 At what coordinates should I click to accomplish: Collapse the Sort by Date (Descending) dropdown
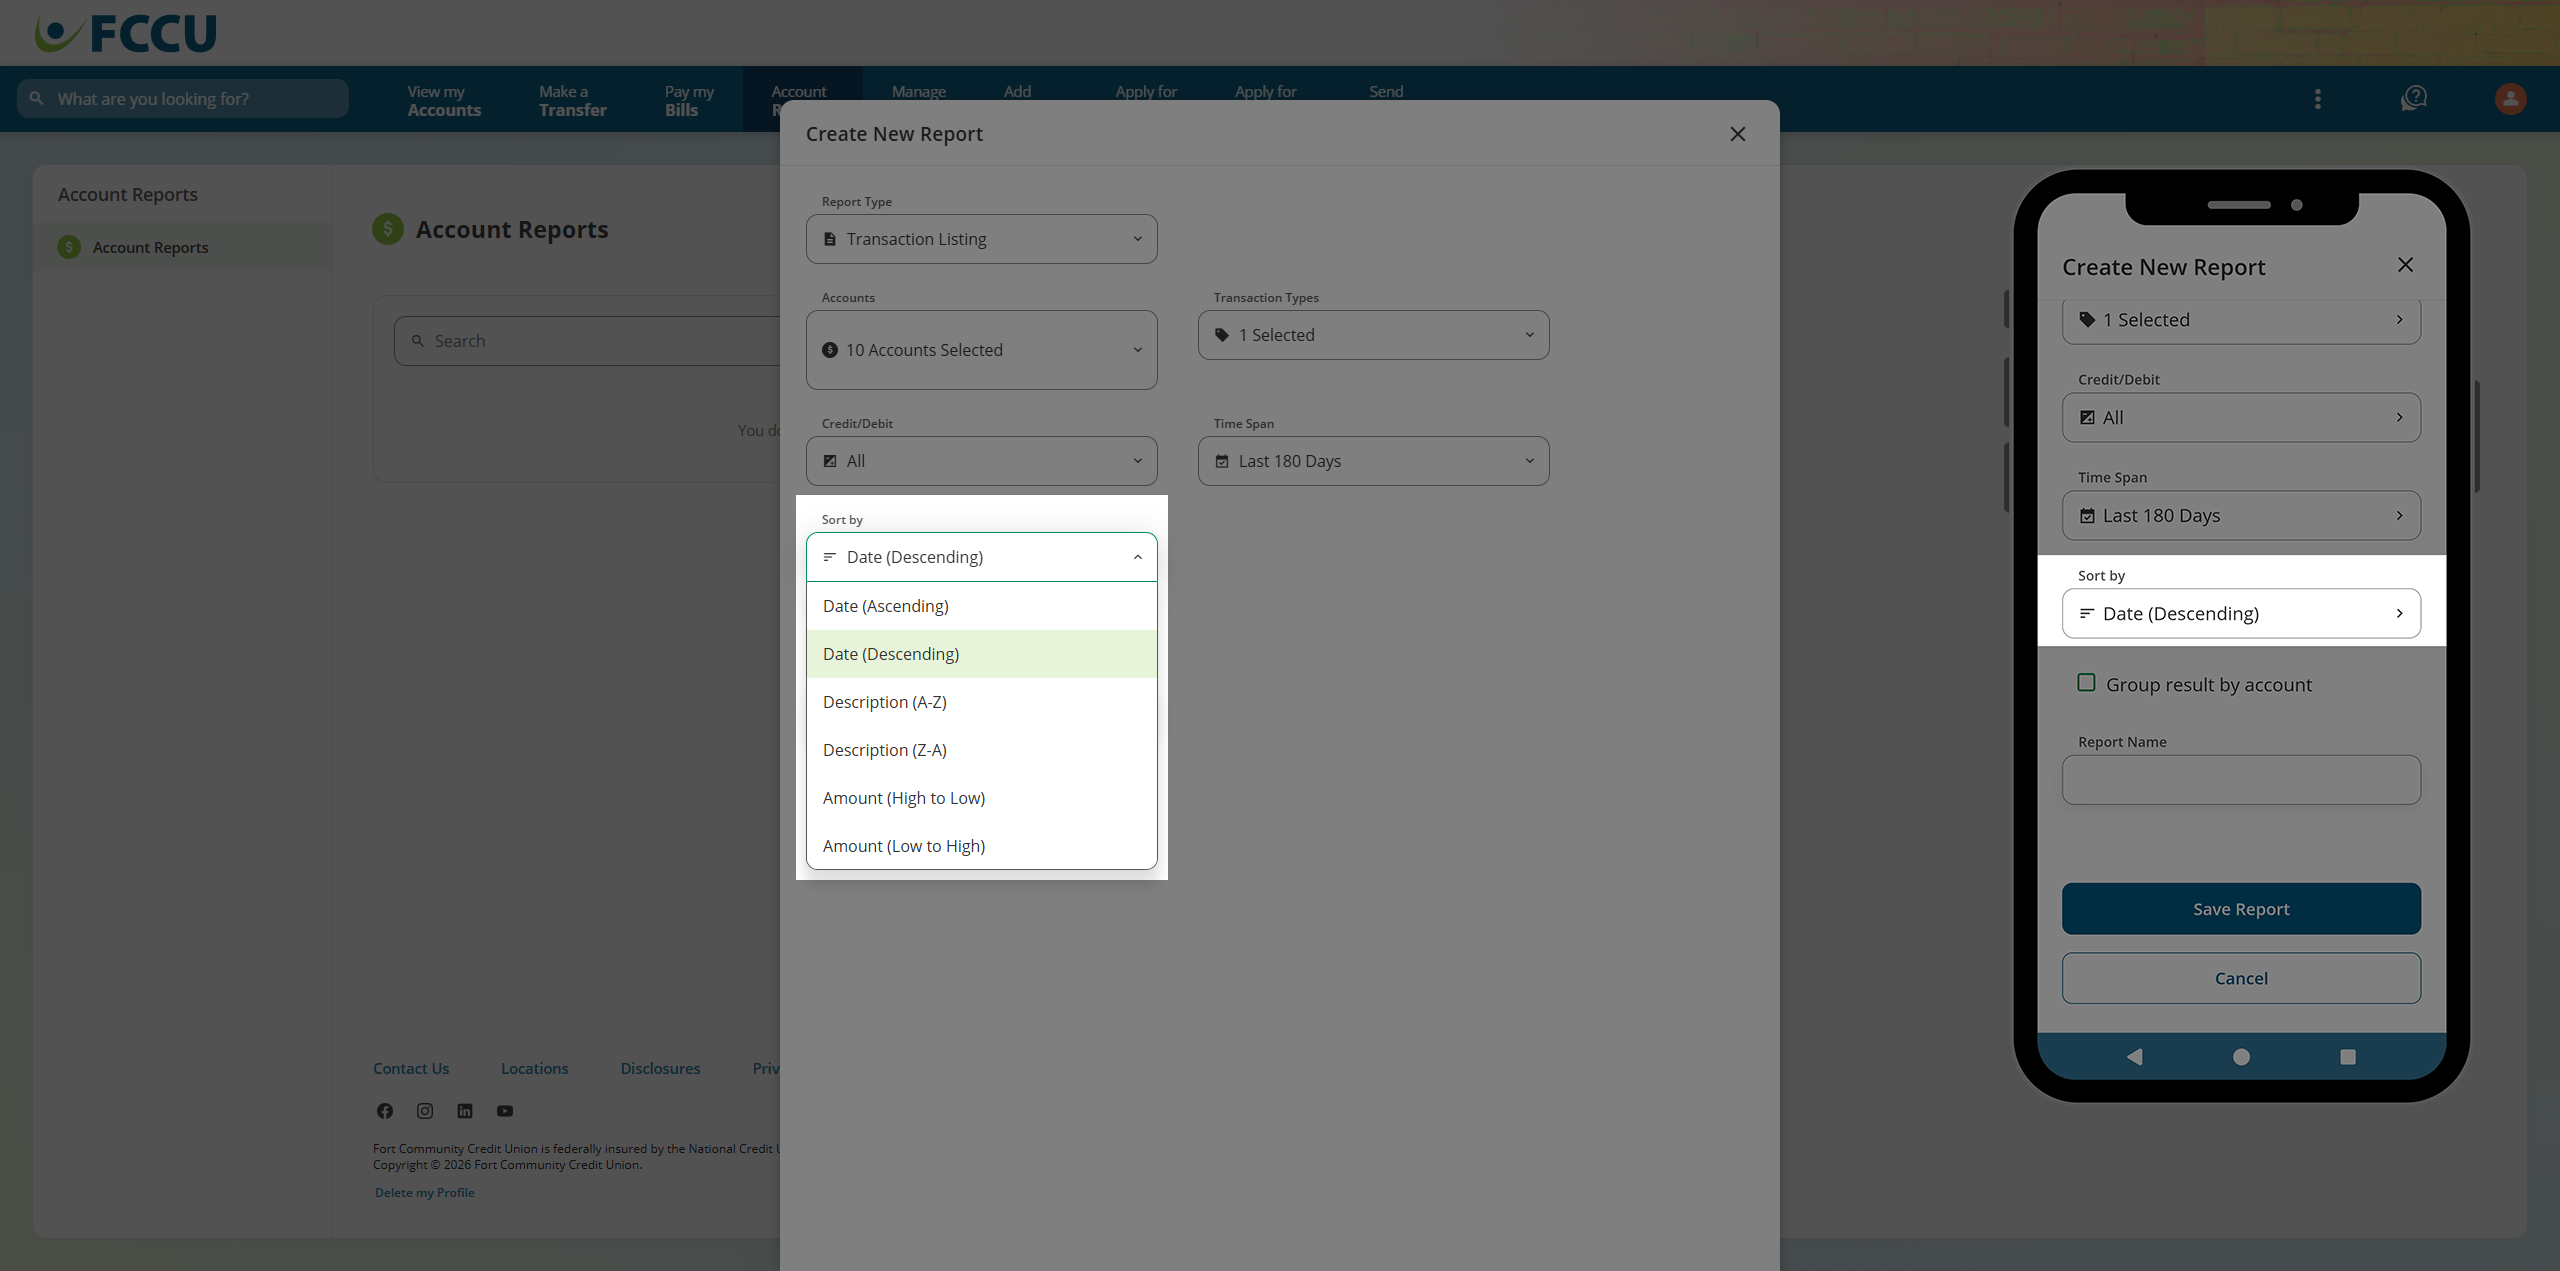coord(982,557)
